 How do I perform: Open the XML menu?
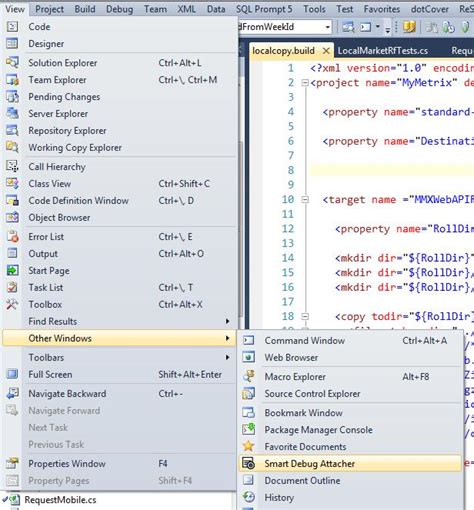186,9
